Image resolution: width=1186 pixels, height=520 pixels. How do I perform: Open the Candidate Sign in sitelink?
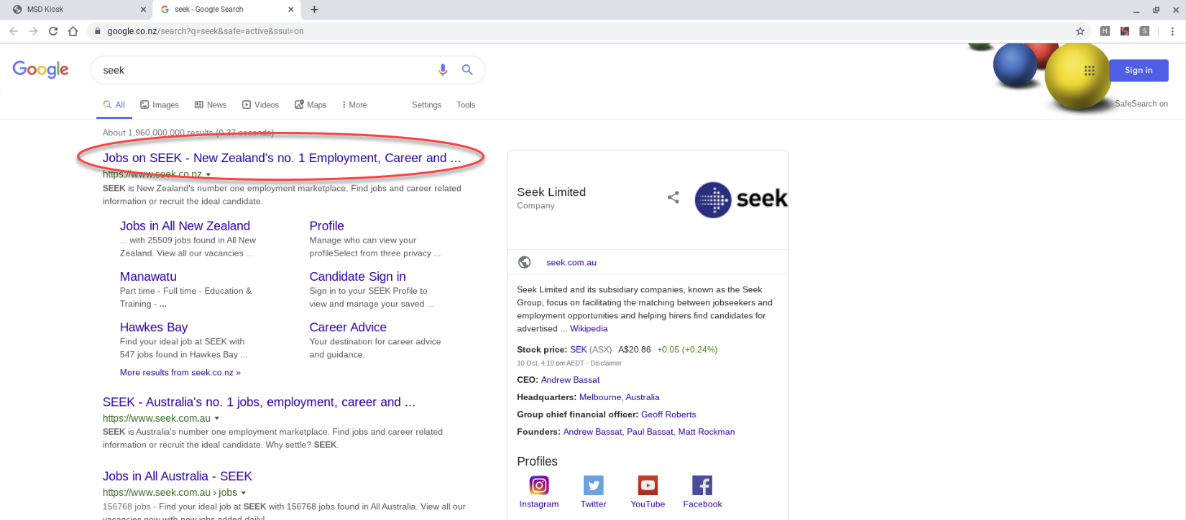tap(358, 276)
